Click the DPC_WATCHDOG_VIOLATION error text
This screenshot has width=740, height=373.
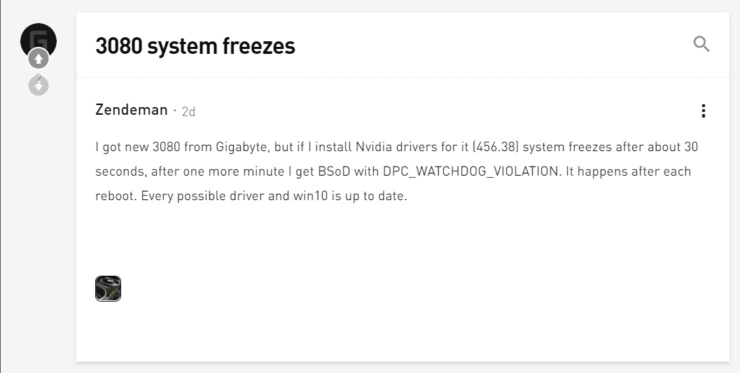472,171
